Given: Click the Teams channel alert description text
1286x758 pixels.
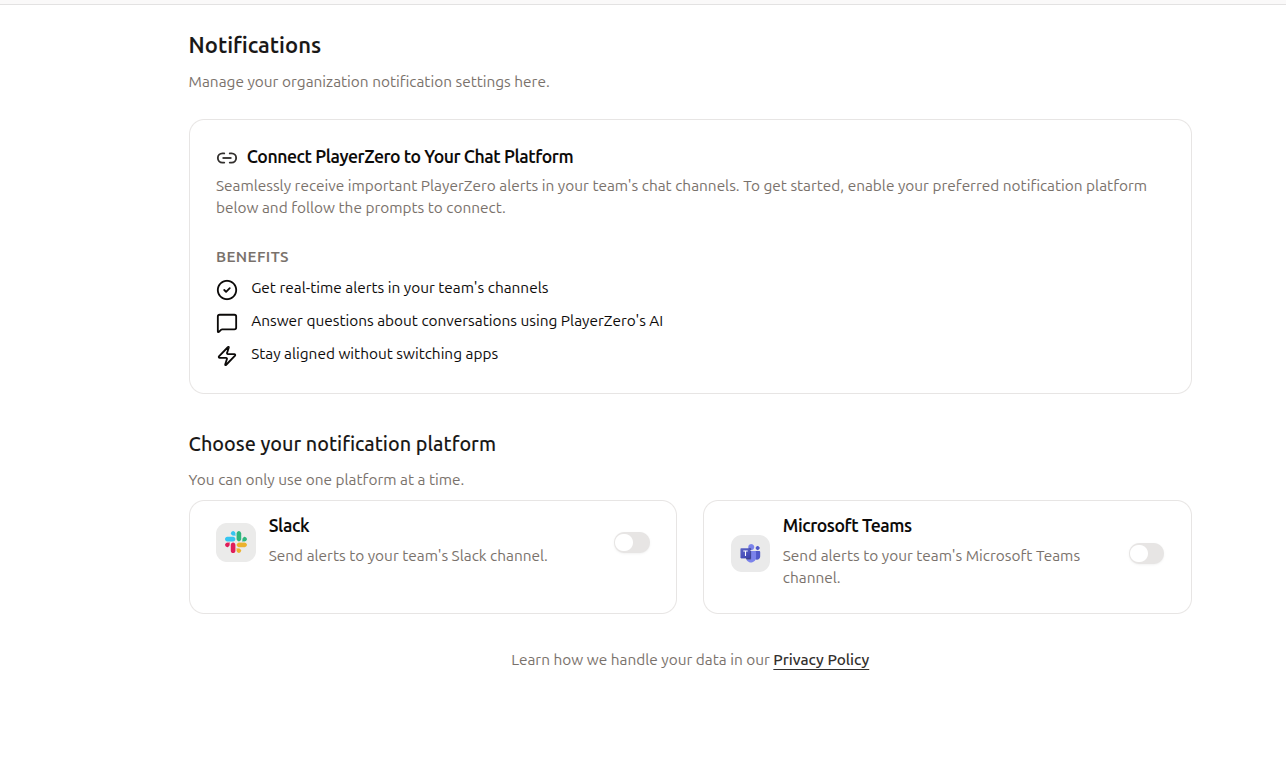Looking at the screenshot, I should pos(930,566).
